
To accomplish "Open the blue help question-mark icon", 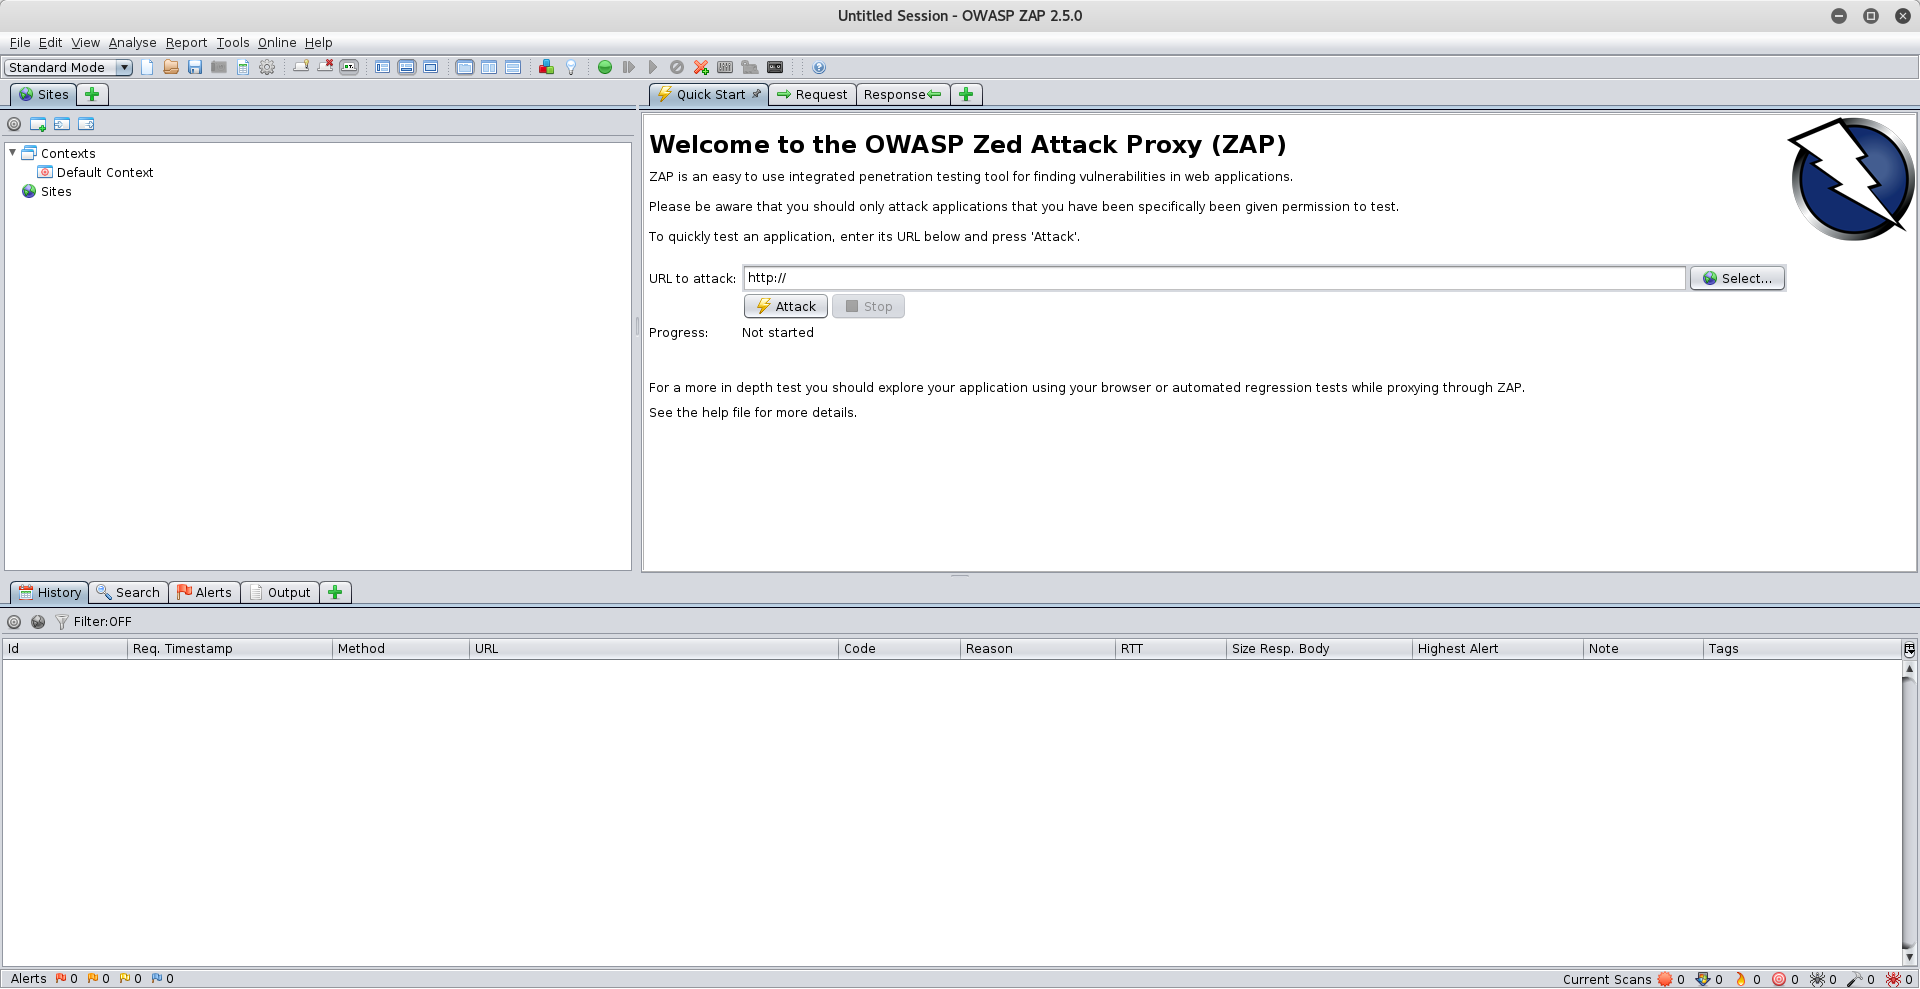I will point(819,67).
